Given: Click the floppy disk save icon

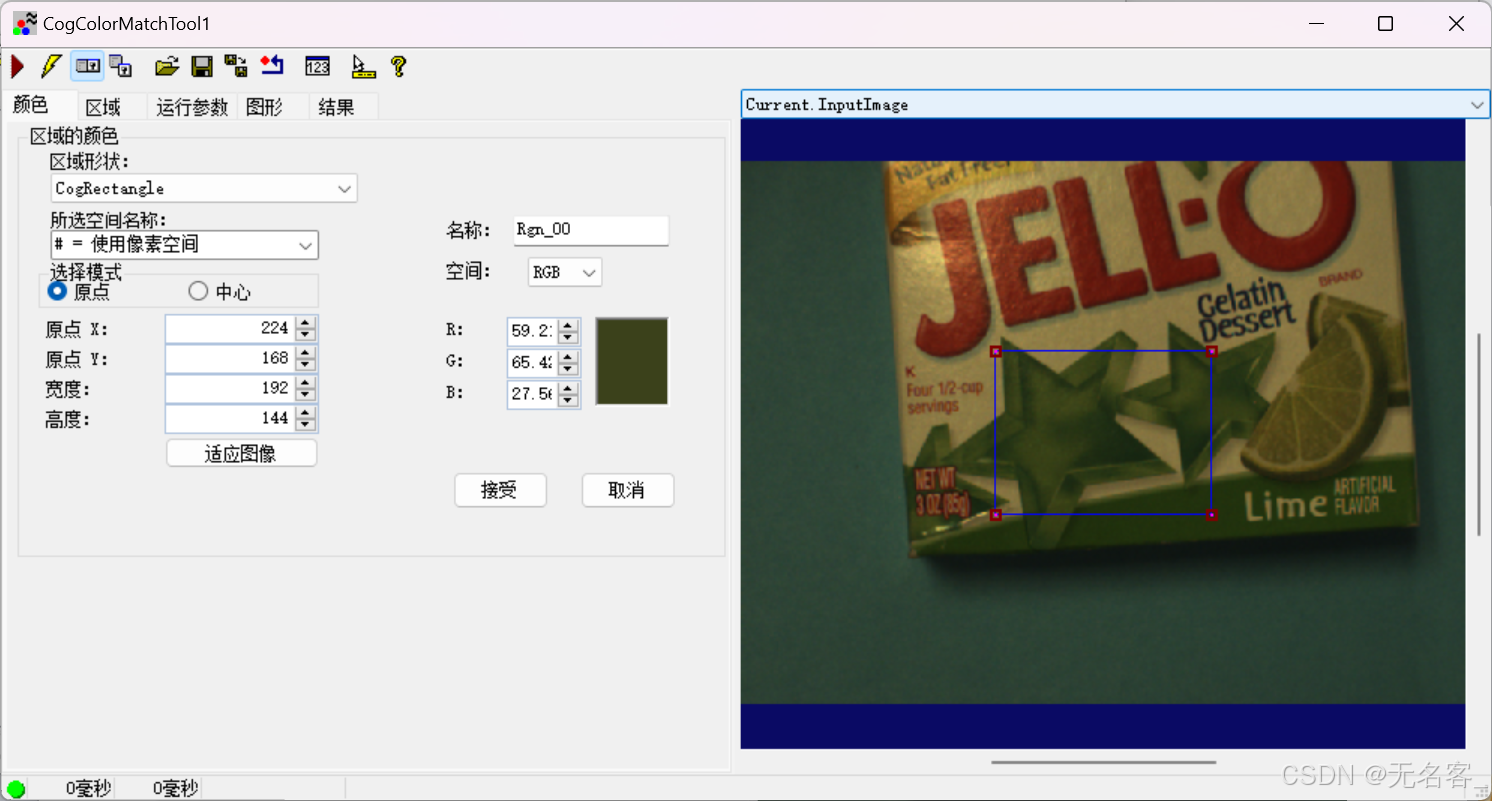Looking at the screenshot, I should (x=202, y=67).
